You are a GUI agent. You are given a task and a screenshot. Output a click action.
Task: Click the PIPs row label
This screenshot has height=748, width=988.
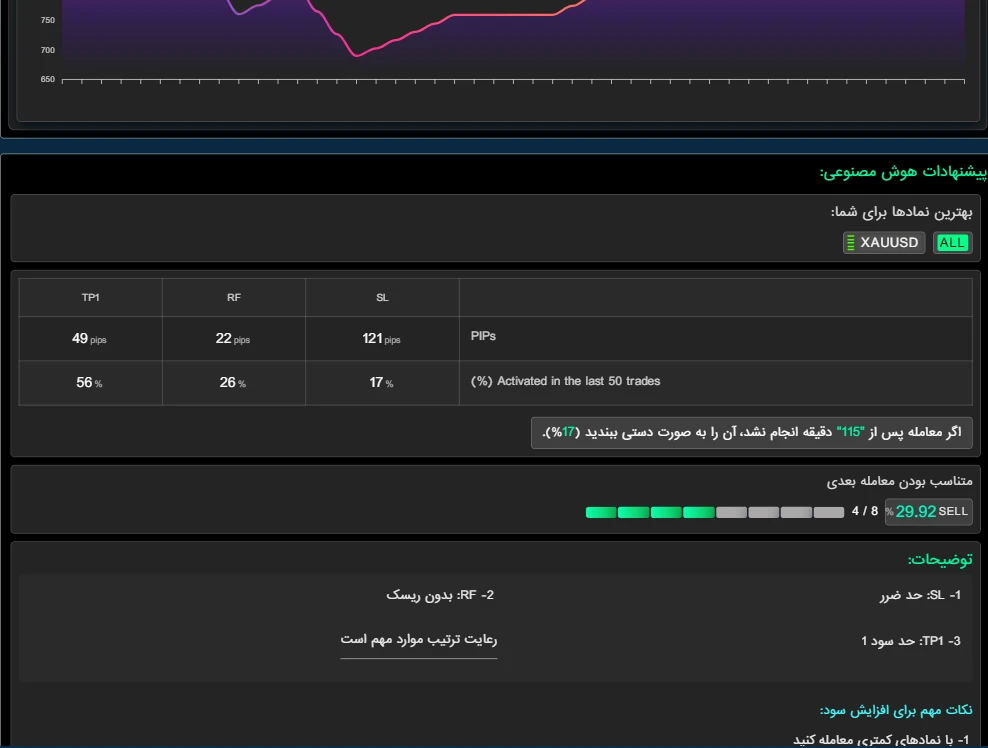click(483, 336)
